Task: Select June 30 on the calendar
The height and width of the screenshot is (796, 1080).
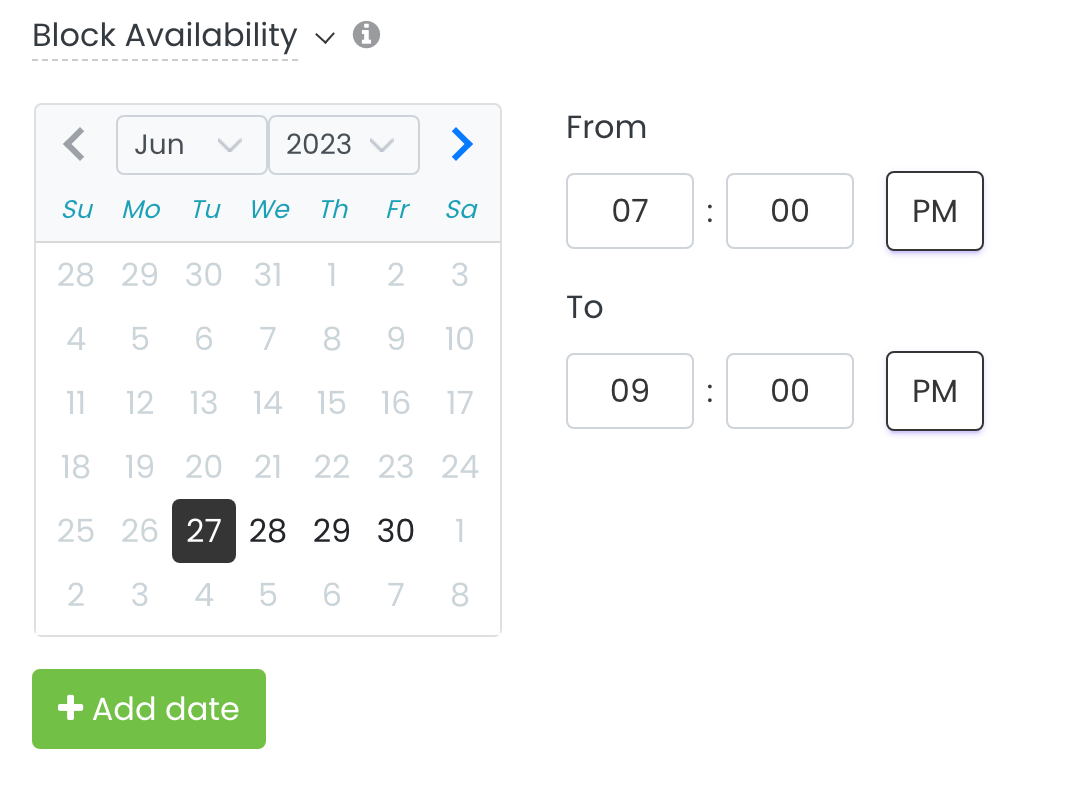Action: [x=395, y=531]
